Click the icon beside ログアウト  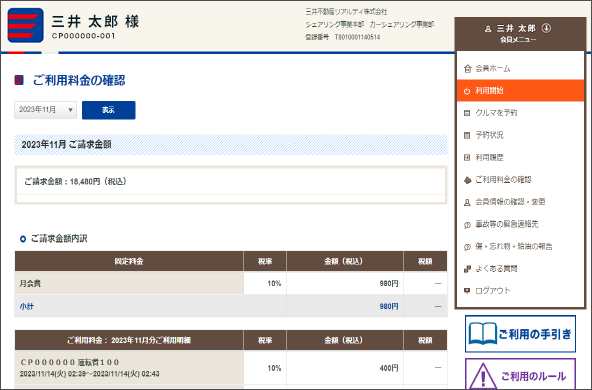(x=467, y=291)
